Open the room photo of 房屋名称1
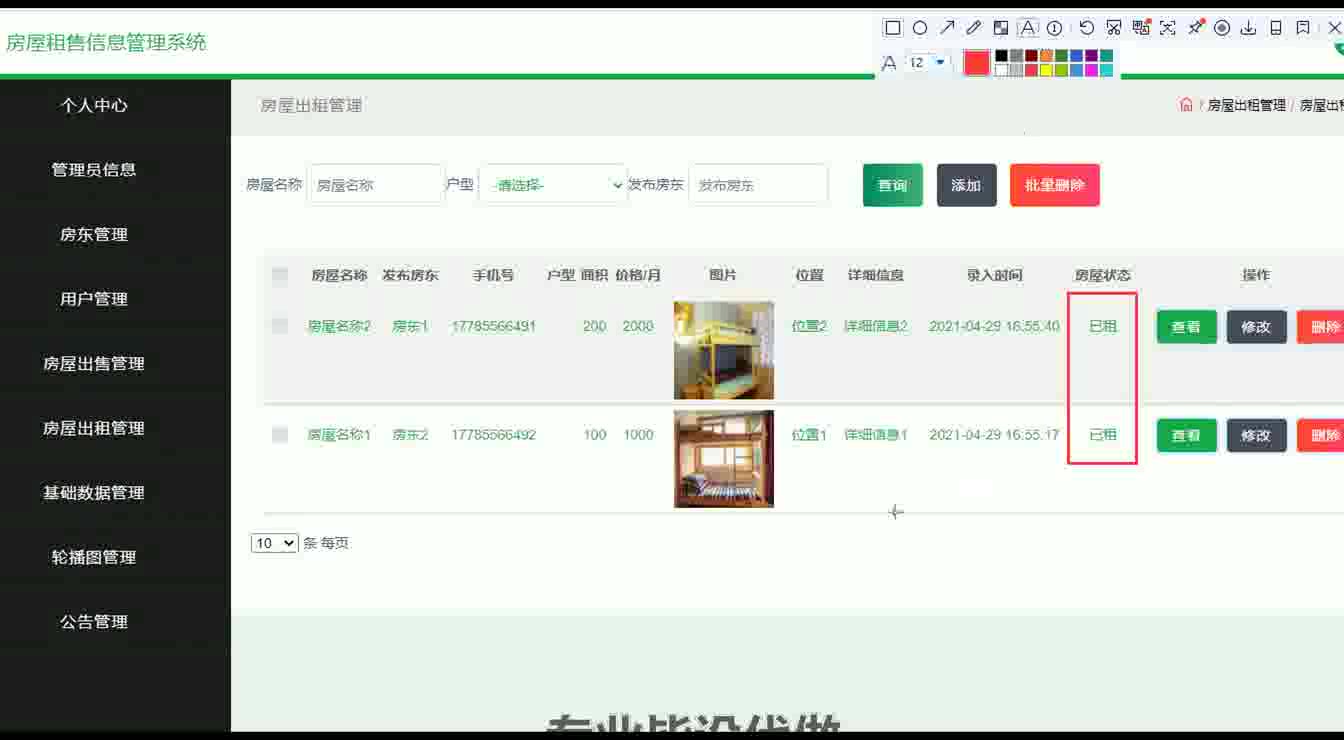Screen dimensions: 1344x740 [724, 459]
